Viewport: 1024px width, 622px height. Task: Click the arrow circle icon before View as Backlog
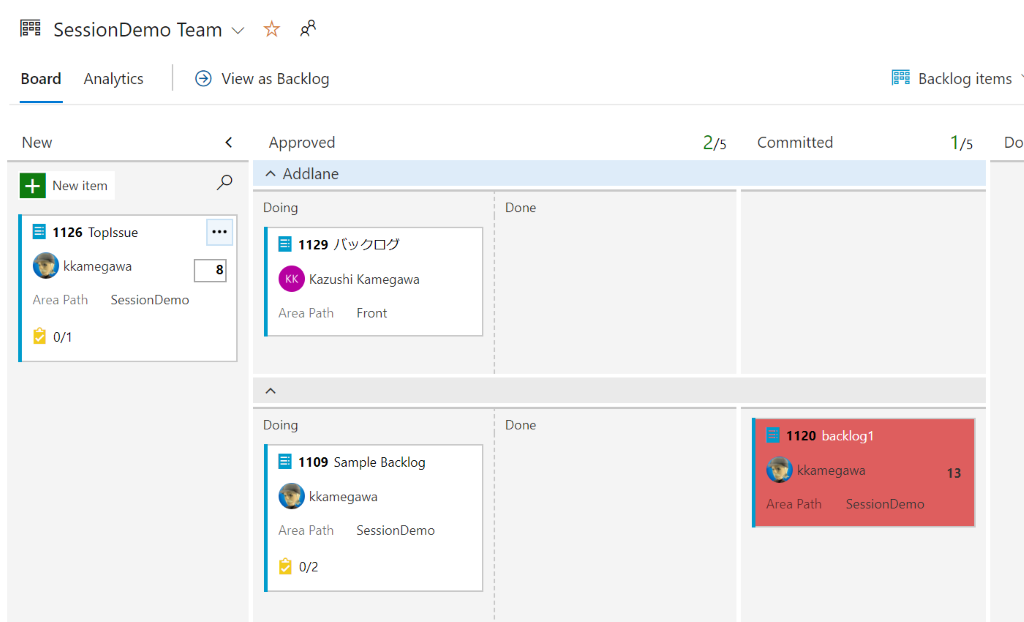[x=203, y=78]
